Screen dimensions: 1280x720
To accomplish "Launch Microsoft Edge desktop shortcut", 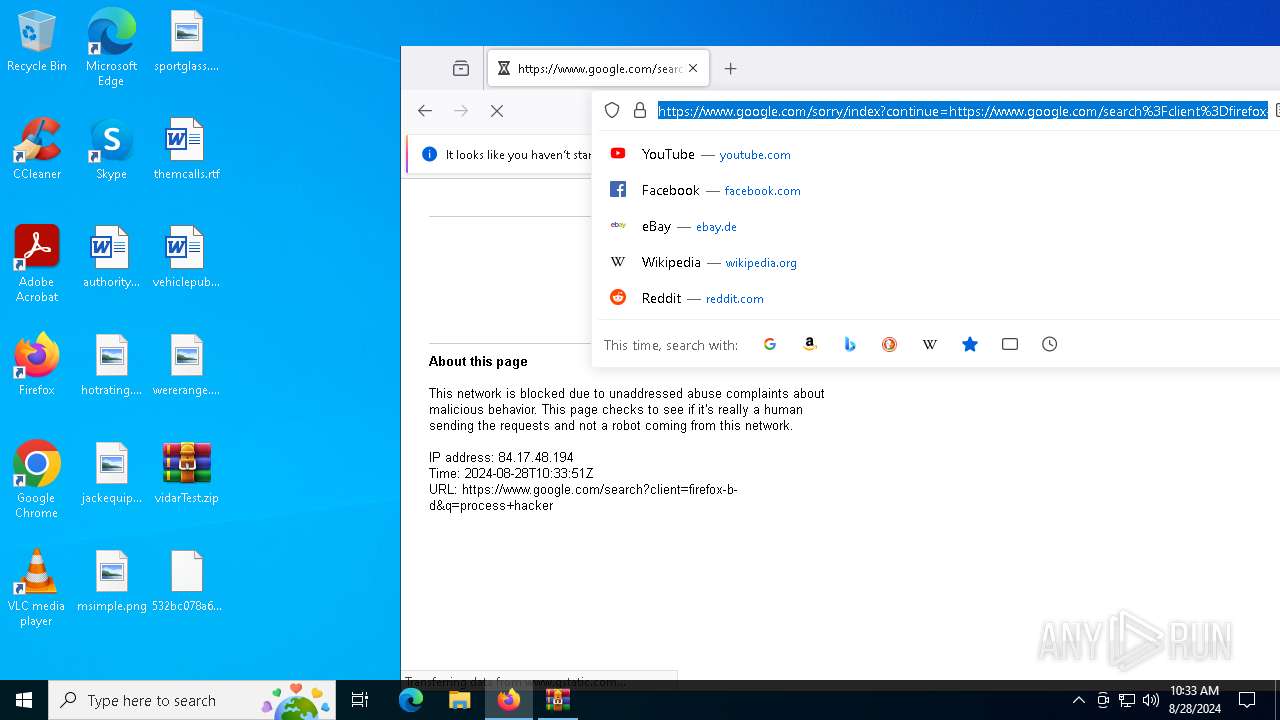I will pos(111,48).
